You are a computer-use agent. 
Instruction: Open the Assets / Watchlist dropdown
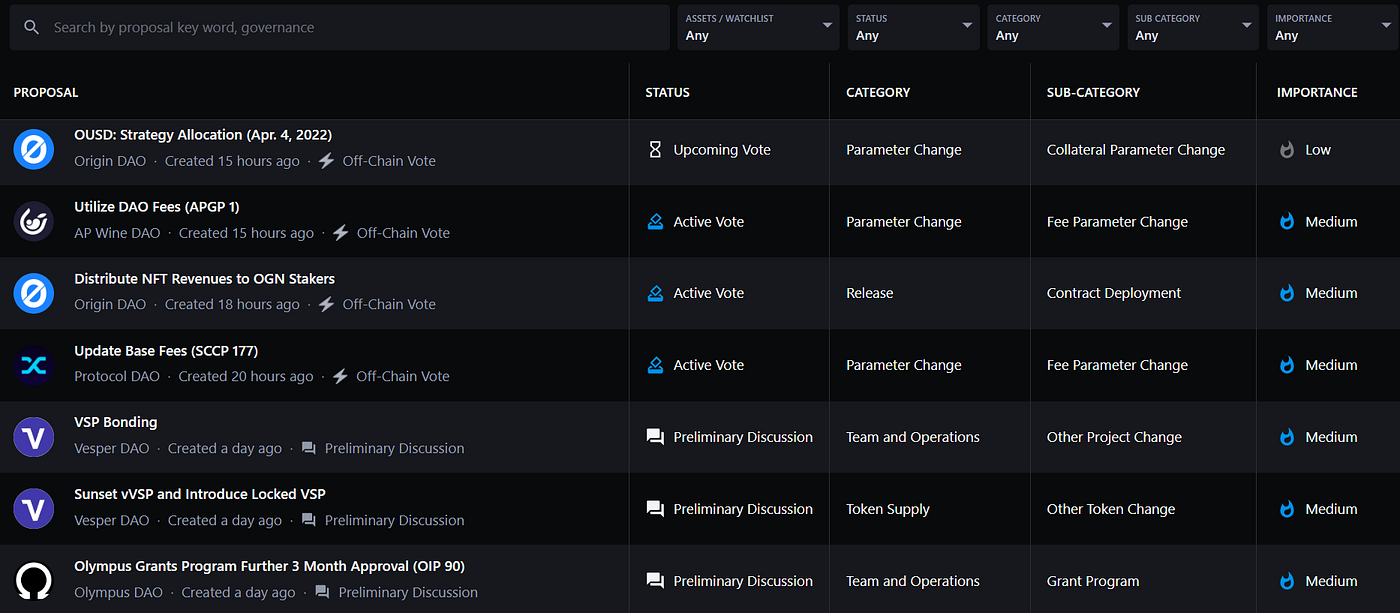[x=757, y=27]
